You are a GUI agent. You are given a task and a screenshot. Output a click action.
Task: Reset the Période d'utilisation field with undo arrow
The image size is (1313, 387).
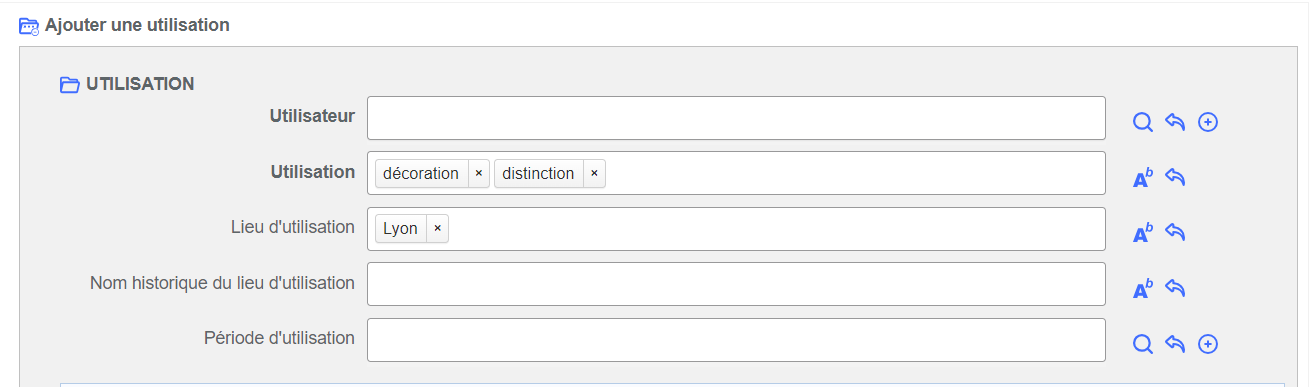[x=1176, y=344]
